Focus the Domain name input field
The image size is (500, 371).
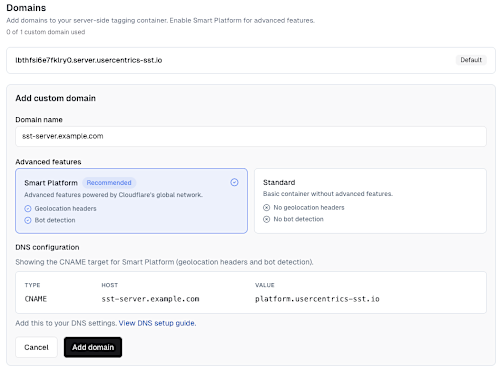[x=251, y=136]
